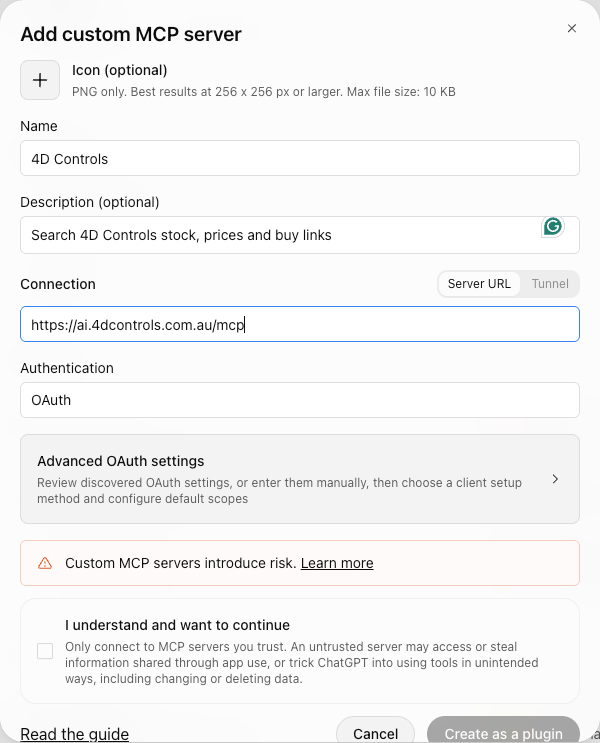Add an icon with the plus button
600x743 pixels.
(x=40, y=80)
